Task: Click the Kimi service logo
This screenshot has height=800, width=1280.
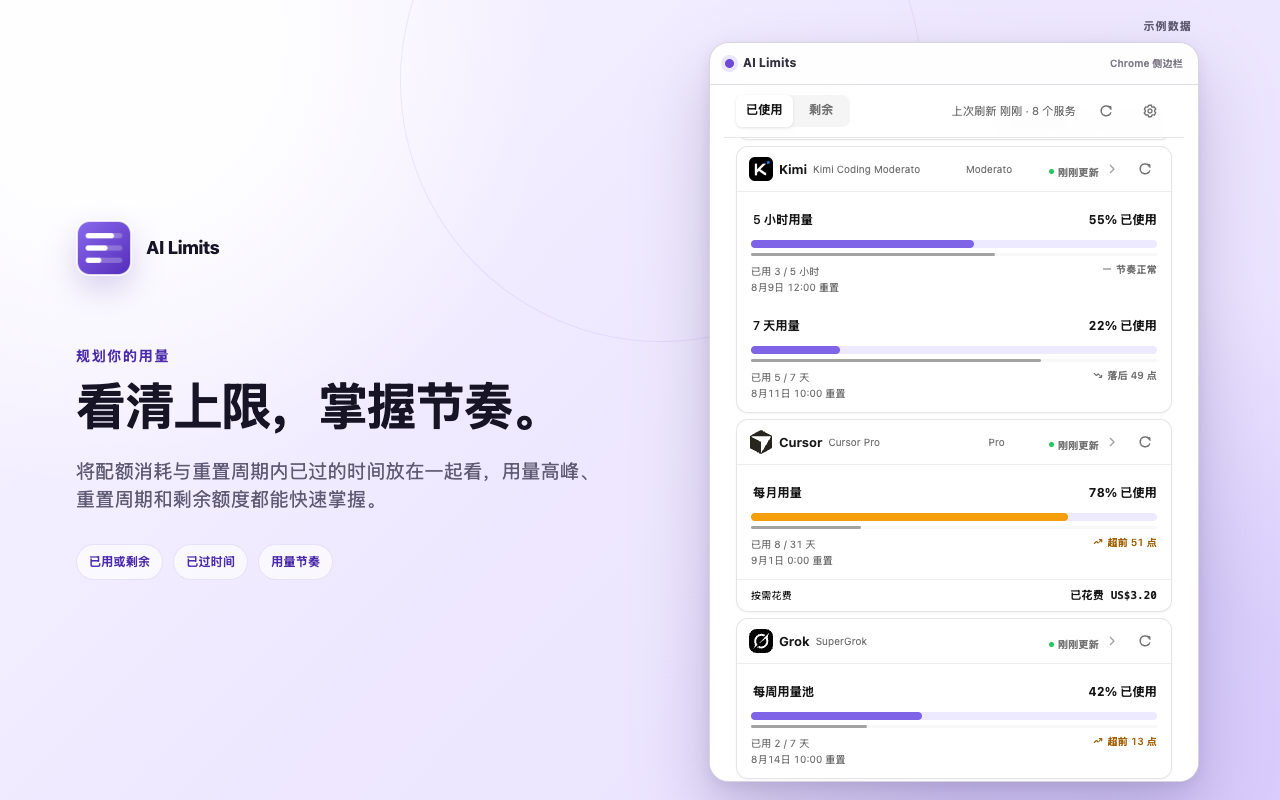Action: tap(761, 169)
